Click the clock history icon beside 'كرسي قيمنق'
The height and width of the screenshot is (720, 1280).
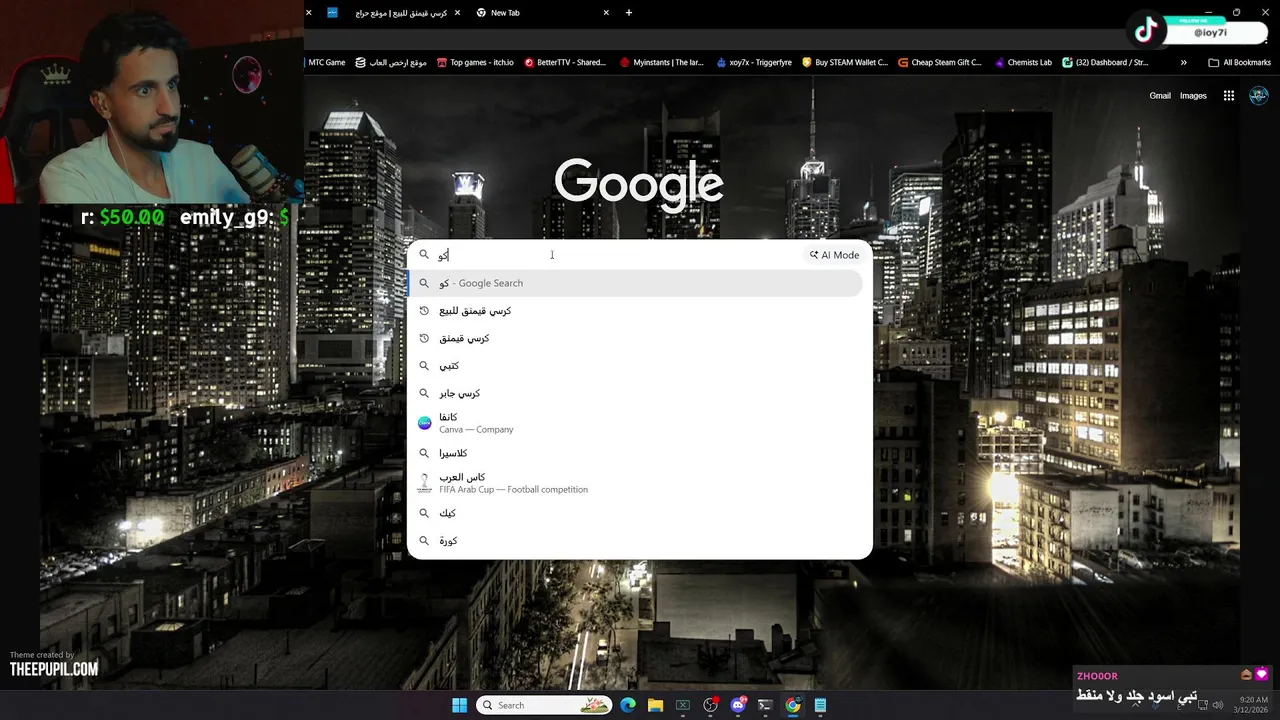tap(424, 338)
